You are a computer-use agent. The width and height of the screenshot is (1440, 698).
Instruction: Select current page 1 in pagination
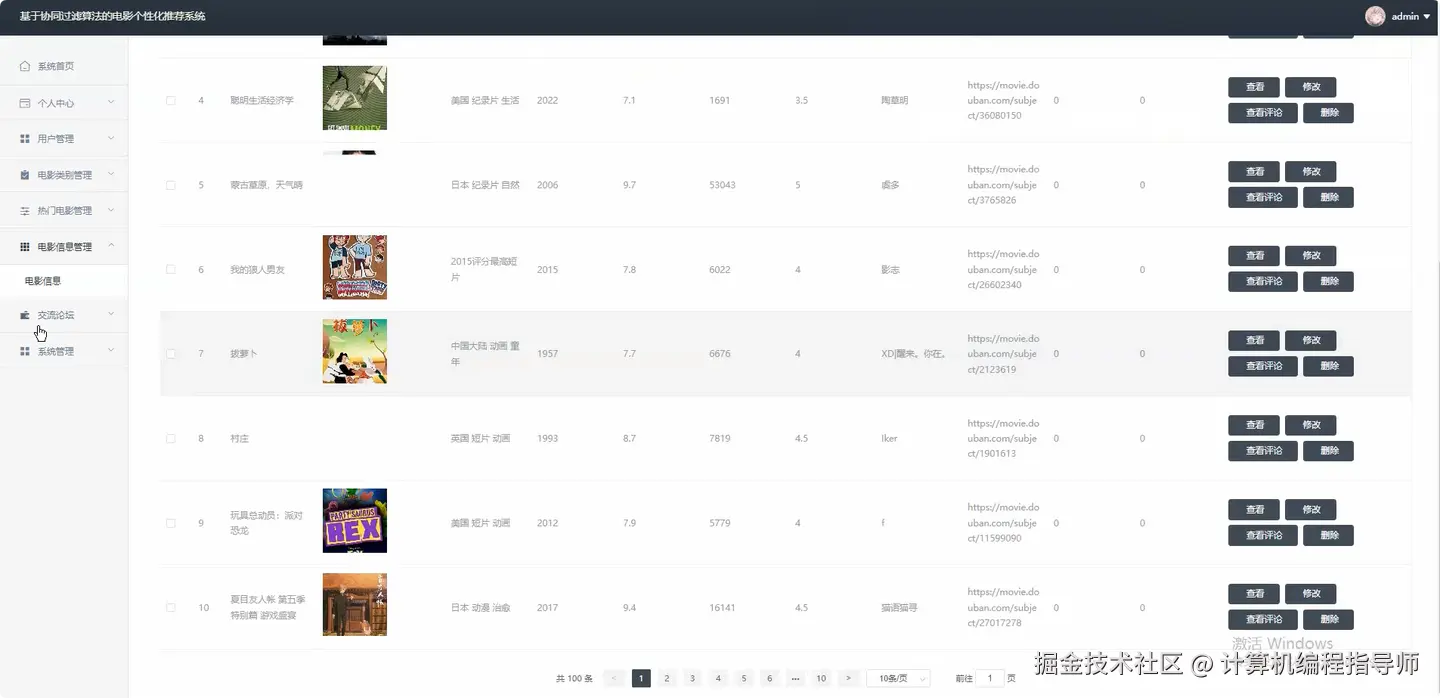641,678
